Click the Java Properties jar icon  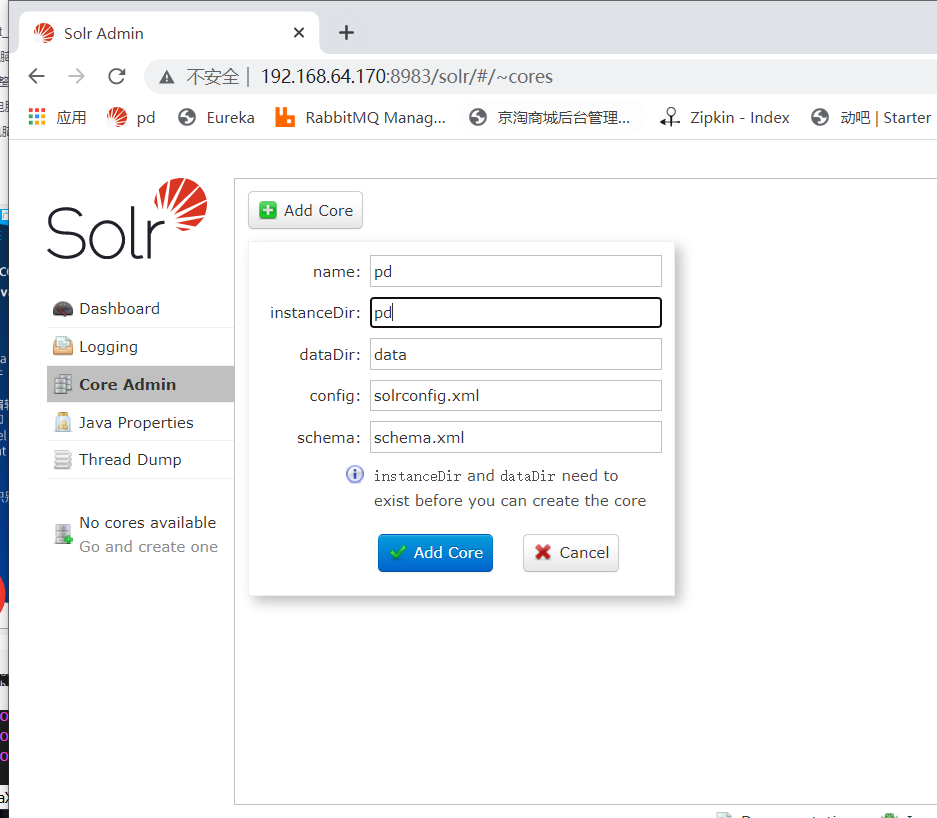coord(63,422)
